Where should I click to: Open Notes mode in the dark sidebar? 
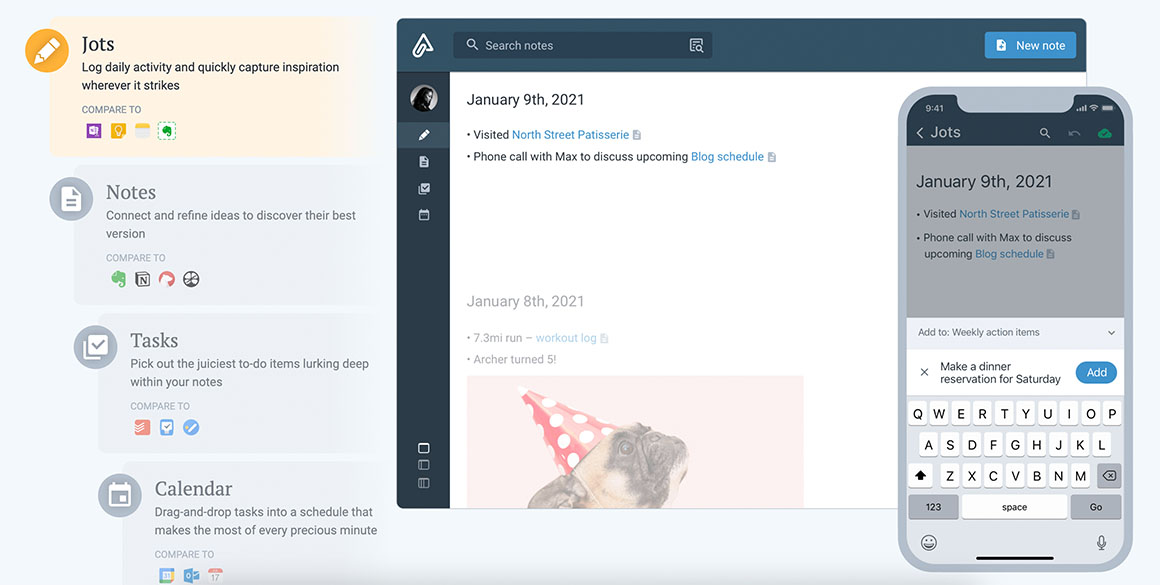coord(424,162)
